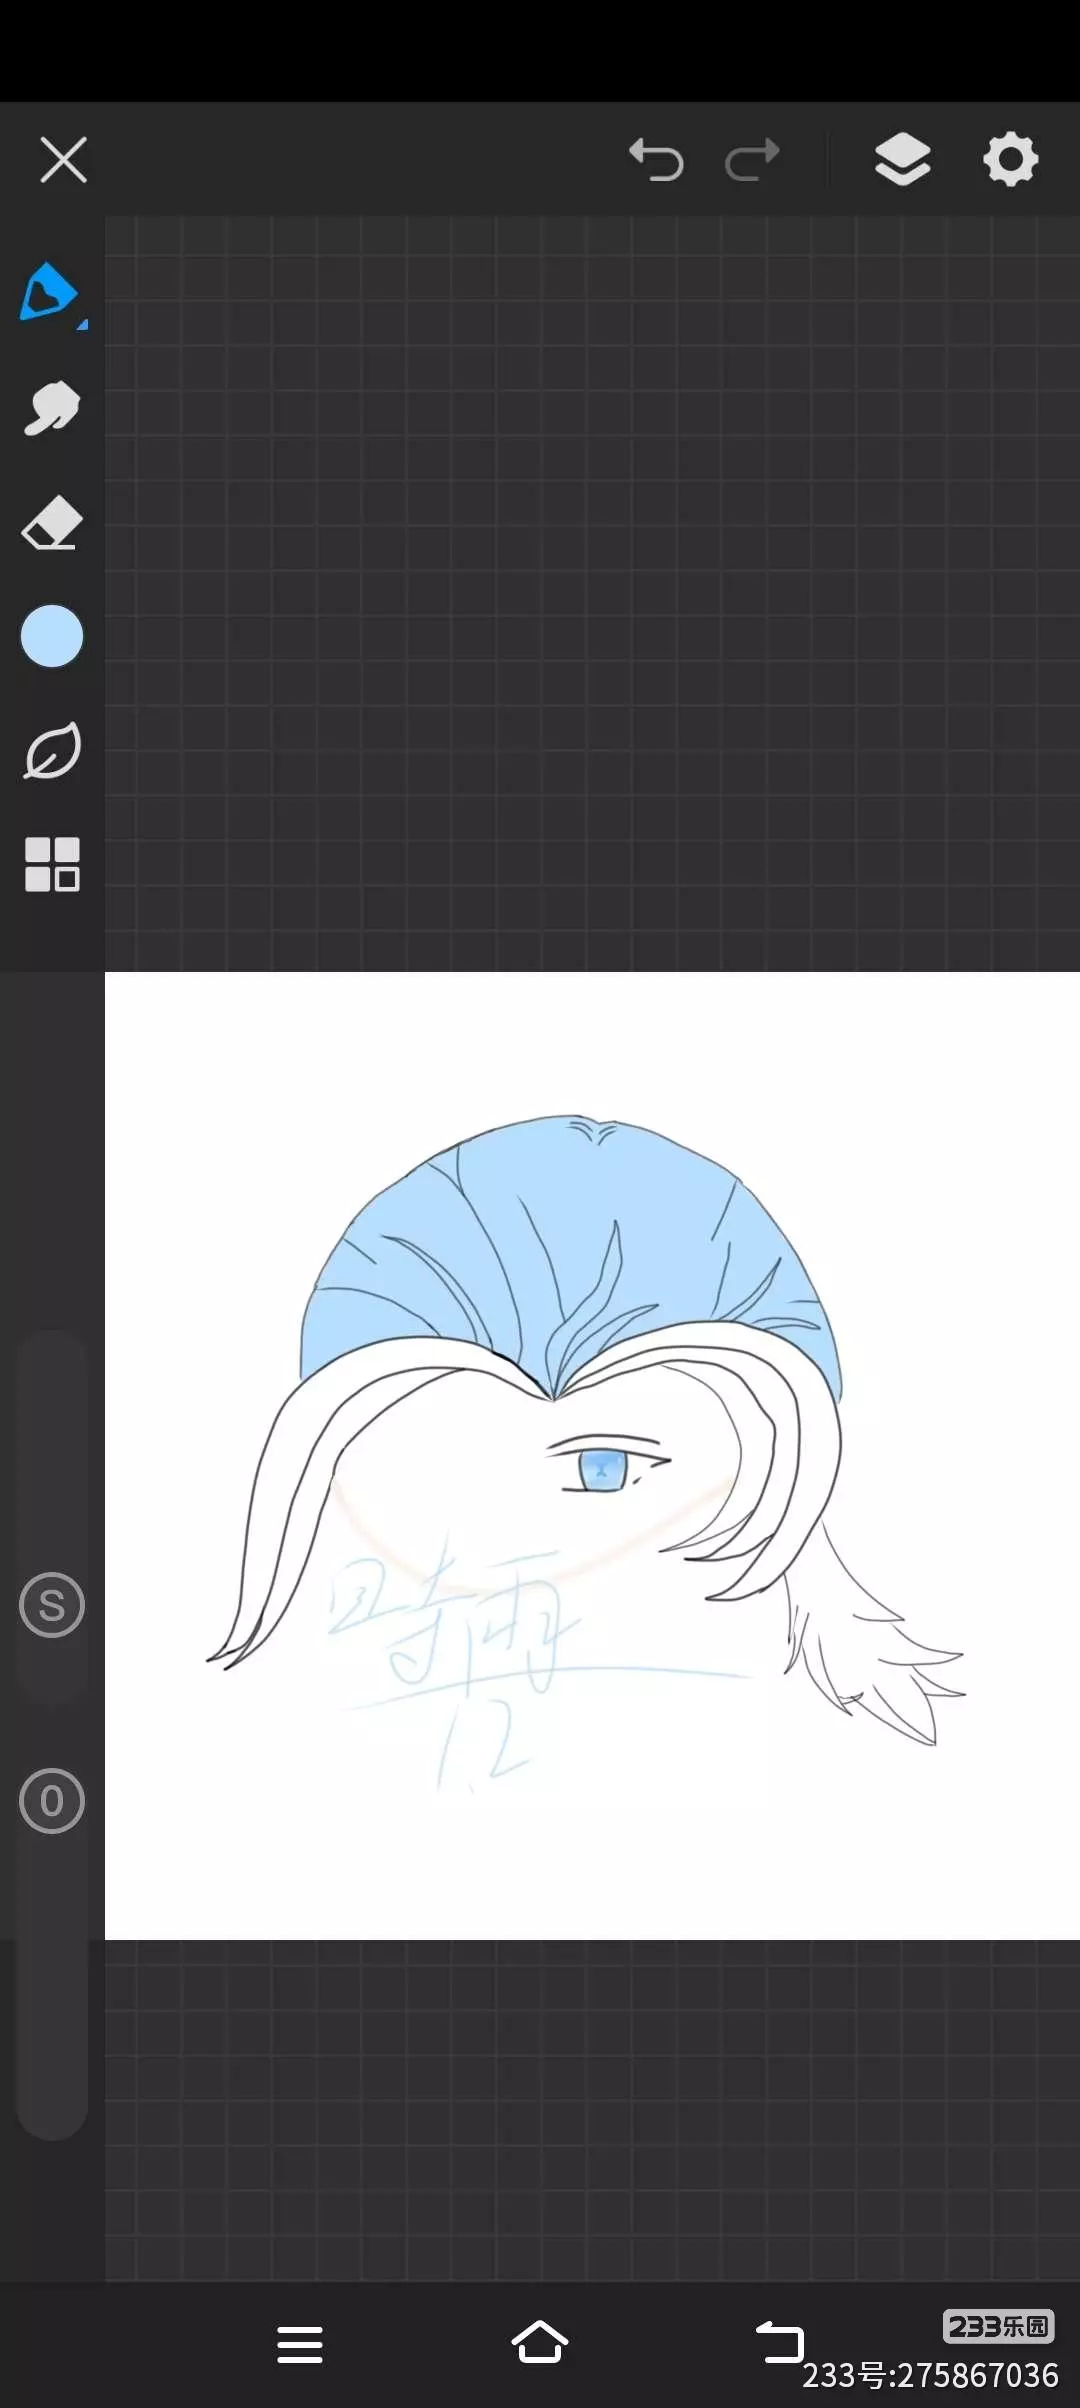
Task: Undo the last stroke
Action: 656,160
